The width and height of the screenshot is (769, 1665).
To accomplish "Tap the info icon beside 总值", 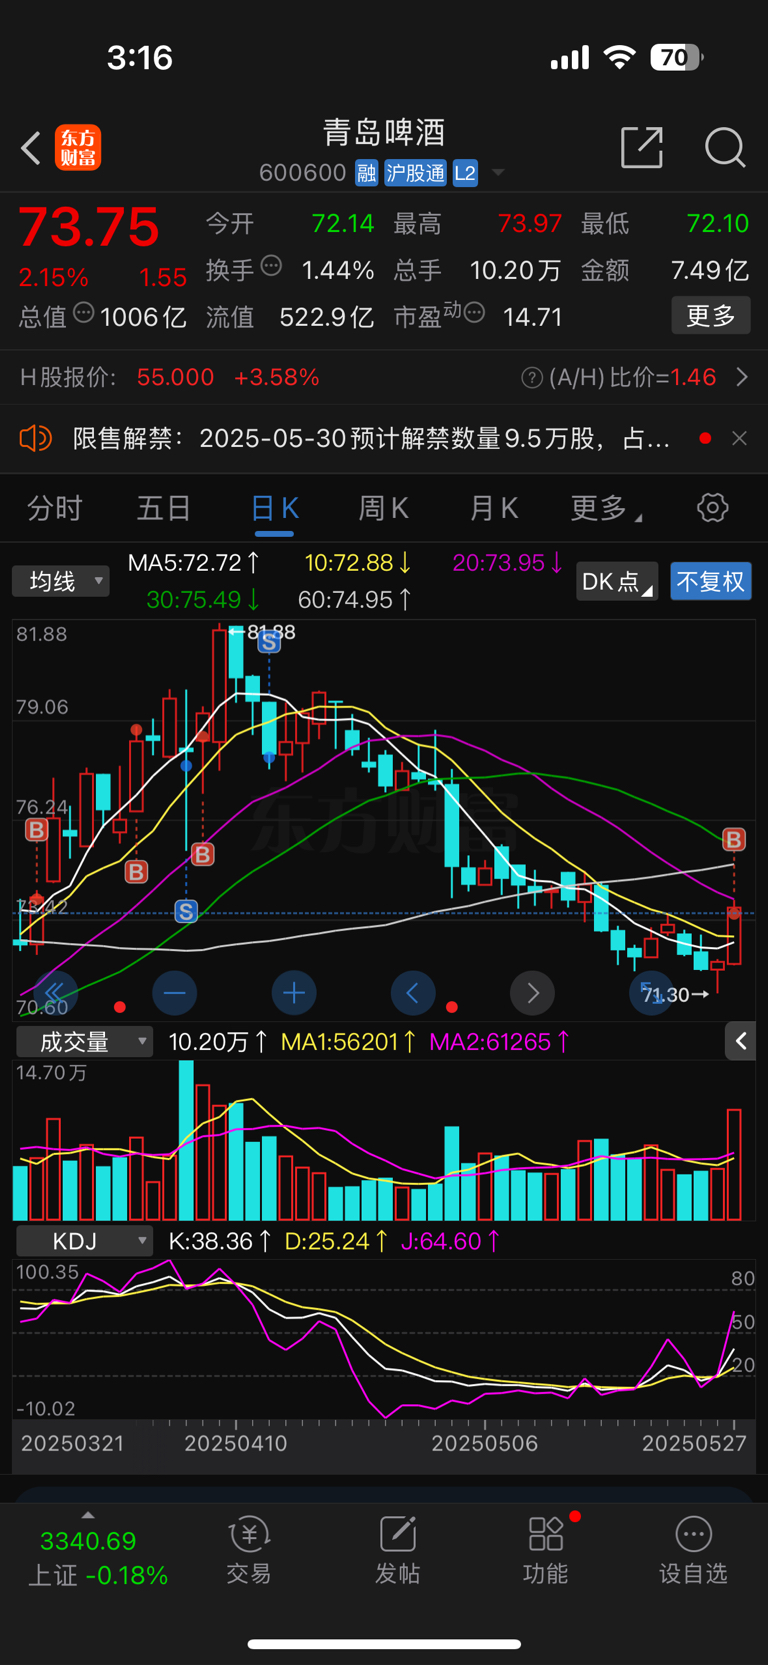I will coord(84,313).
